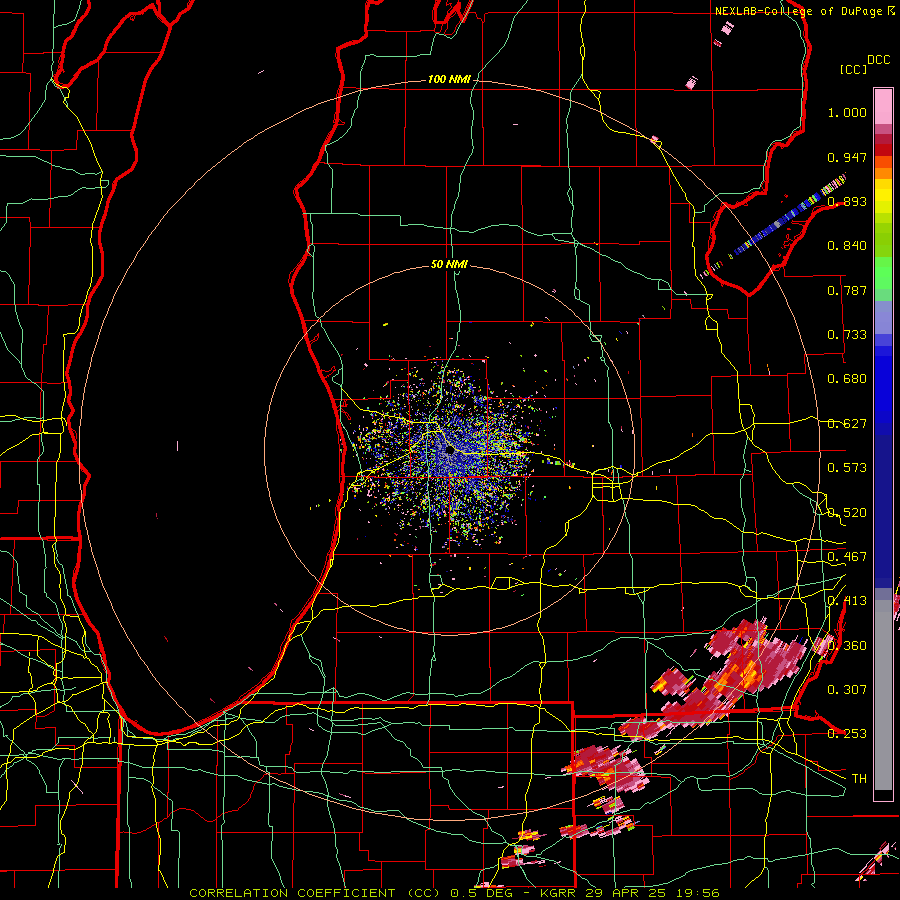Click the dark navy segment of the color bar
The image size is (900, 900).
(x=883, y=511)
